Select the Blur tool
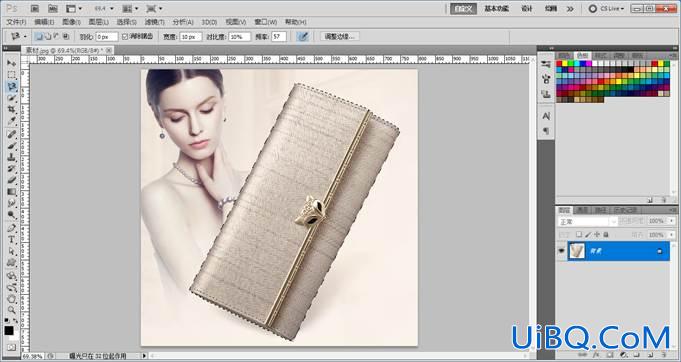Screen dimensions: 681x362 pos(12,203)
